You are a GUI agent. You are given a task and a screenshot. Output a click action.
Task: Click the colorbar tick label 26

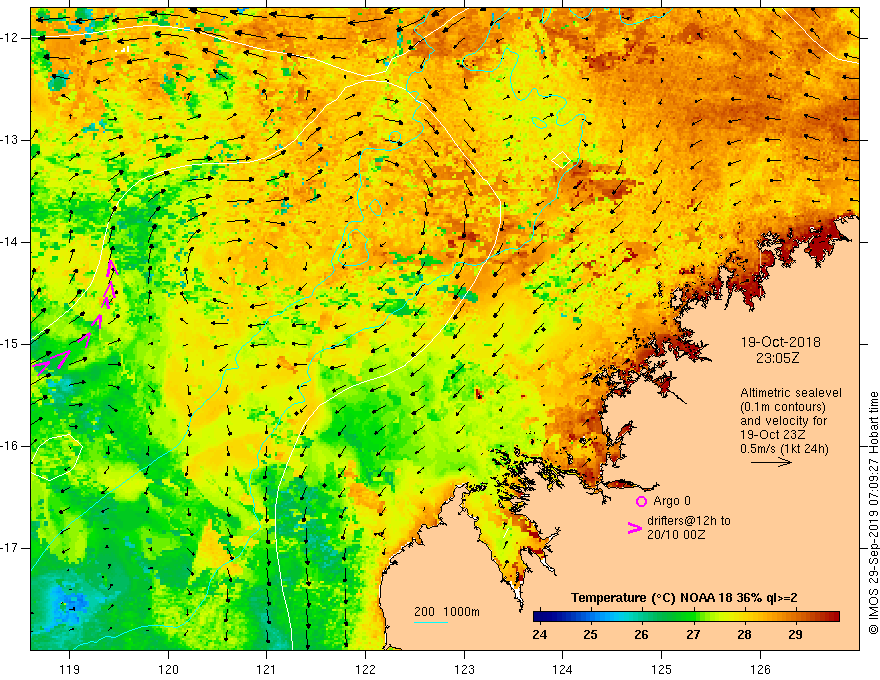[641, 635]
